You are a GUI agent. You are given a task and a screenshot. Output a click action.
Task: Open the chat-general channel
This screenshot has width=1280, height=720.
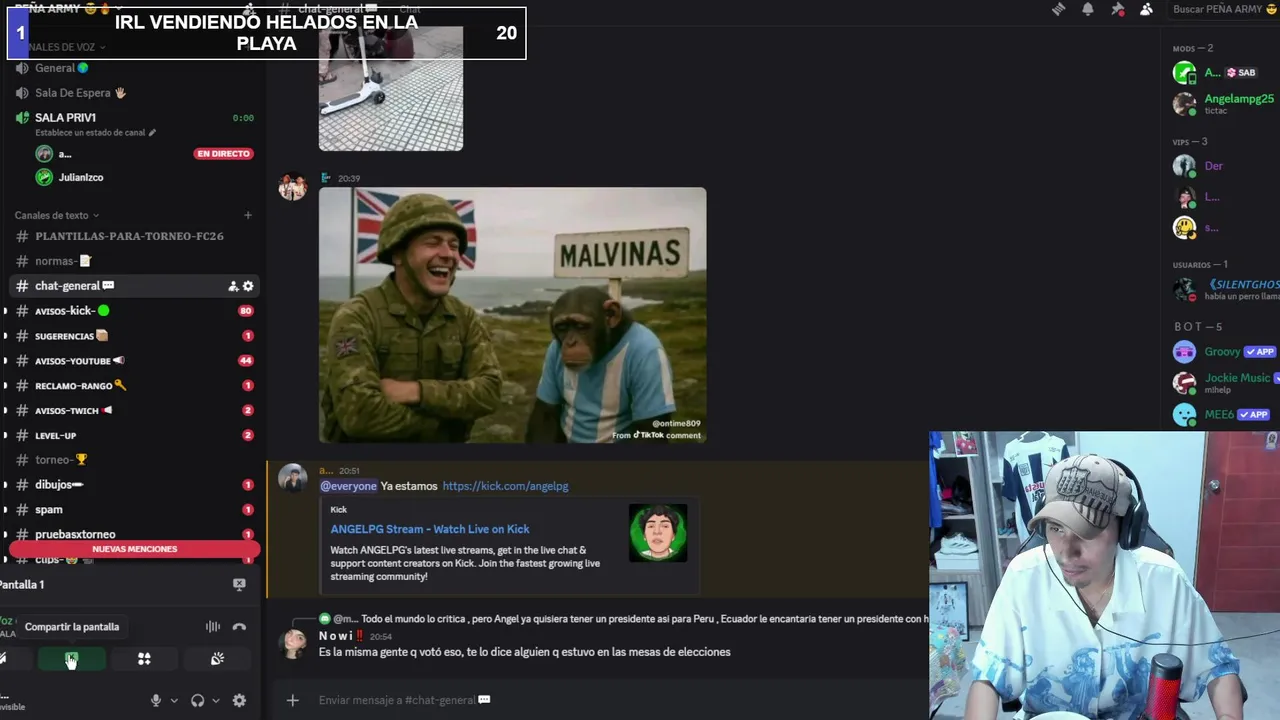pyautogui.click(x=134, y=286)
